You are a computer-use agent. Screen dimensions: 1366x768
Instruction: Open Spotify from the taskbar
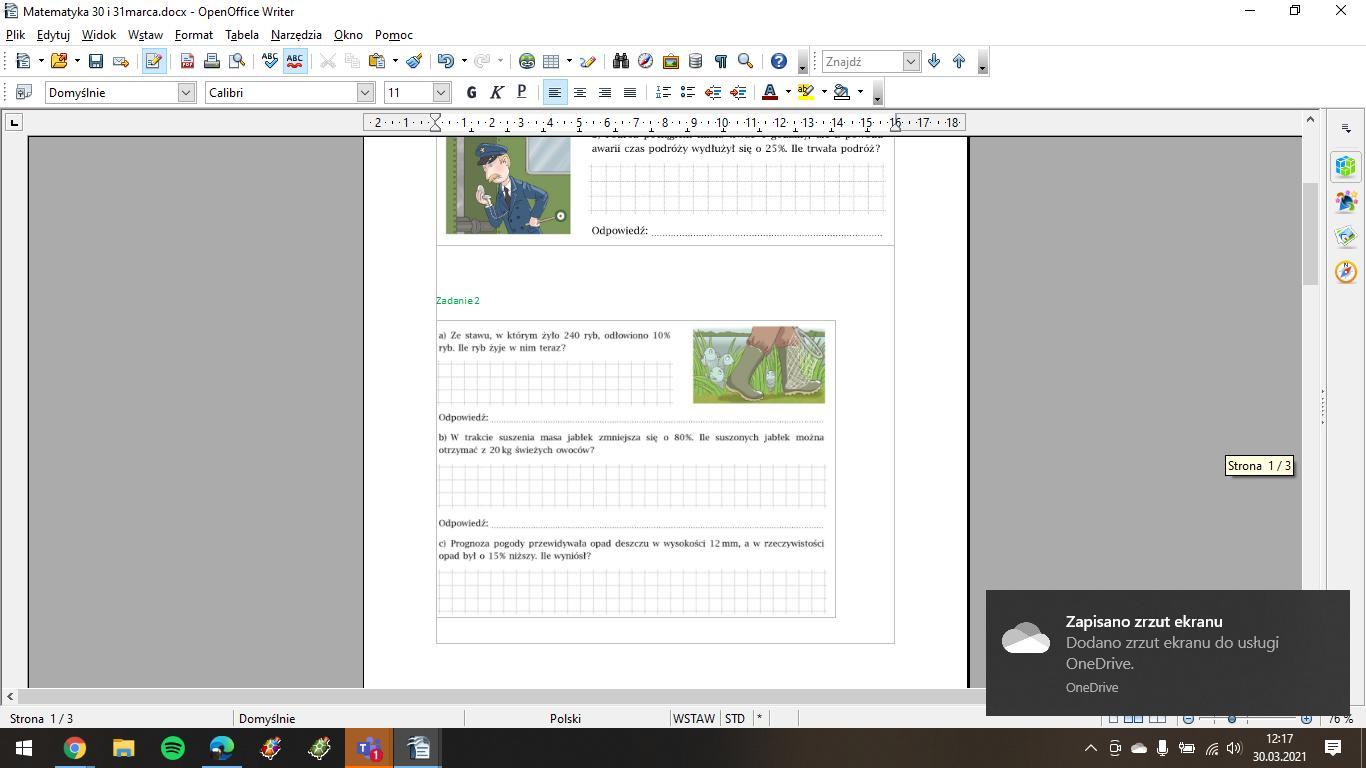tap(173, 748)
